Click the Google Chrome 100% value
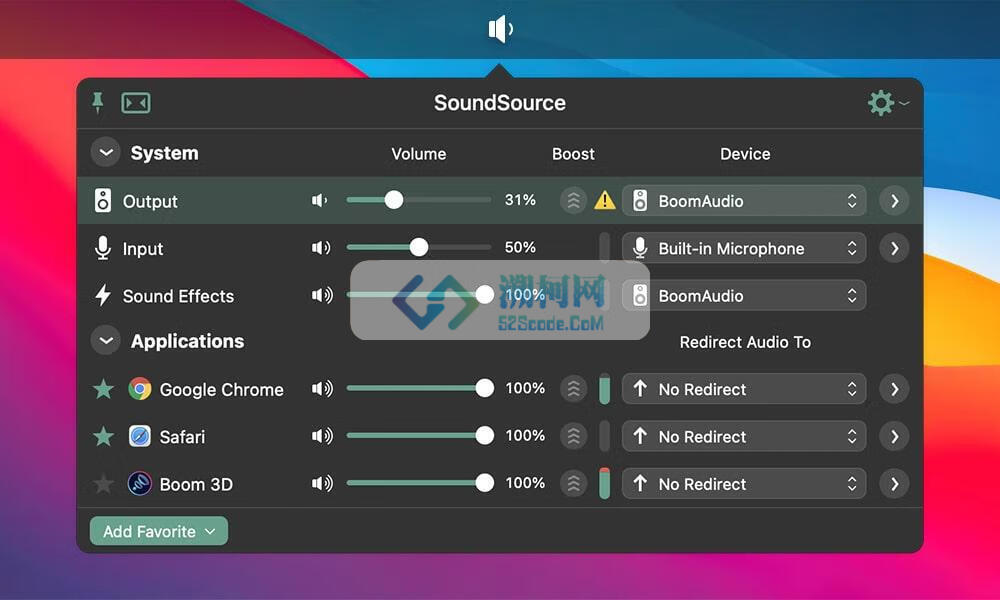 pyautogui.click(x=526, y=388)
